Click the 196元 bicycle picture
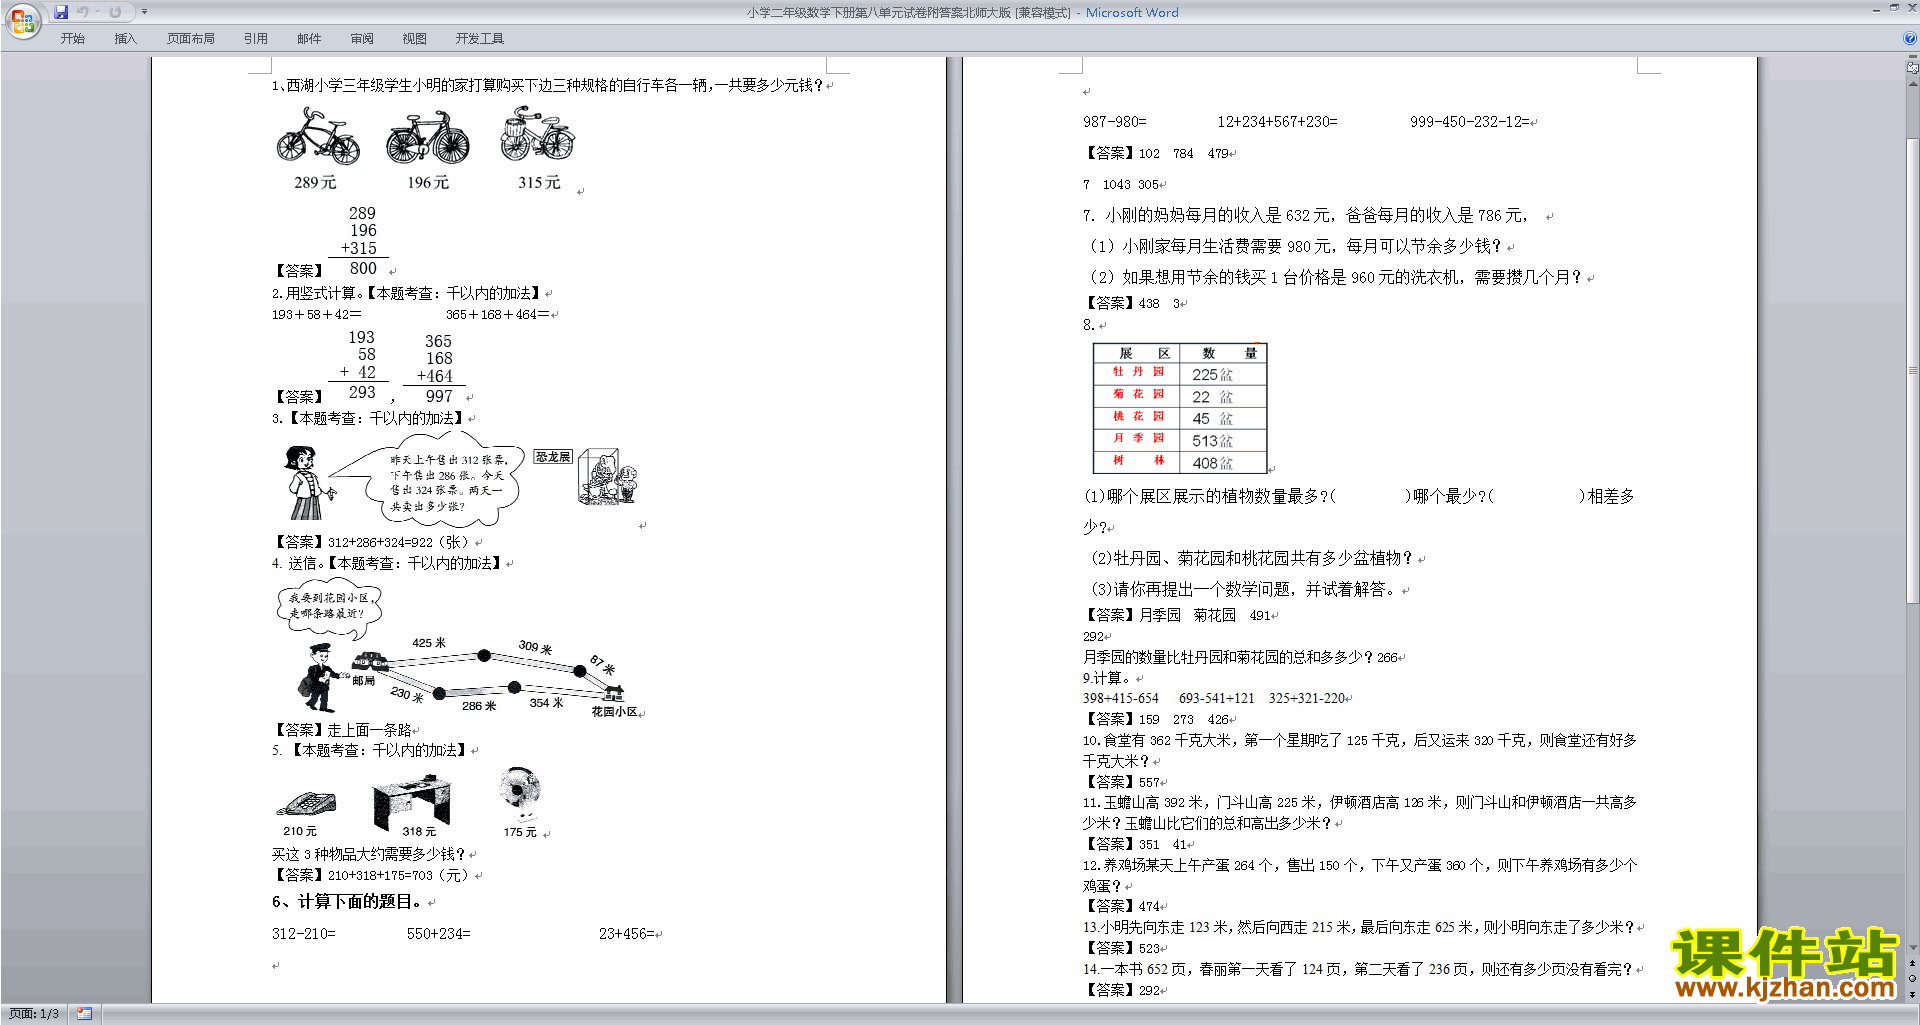This screenshot has width=1920, height=1025. pyautogui.click(x=428, y=136)
